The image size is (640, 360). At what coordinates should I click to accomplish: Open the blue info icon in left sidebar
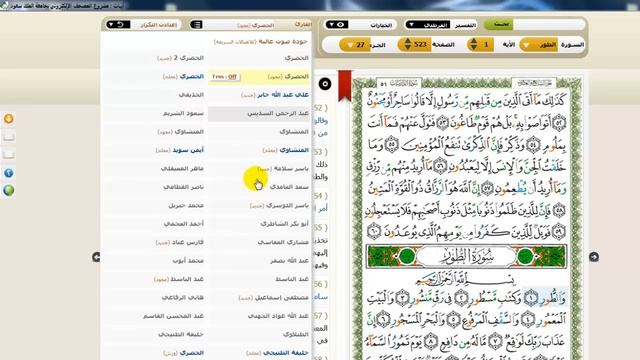coord(9,173)
